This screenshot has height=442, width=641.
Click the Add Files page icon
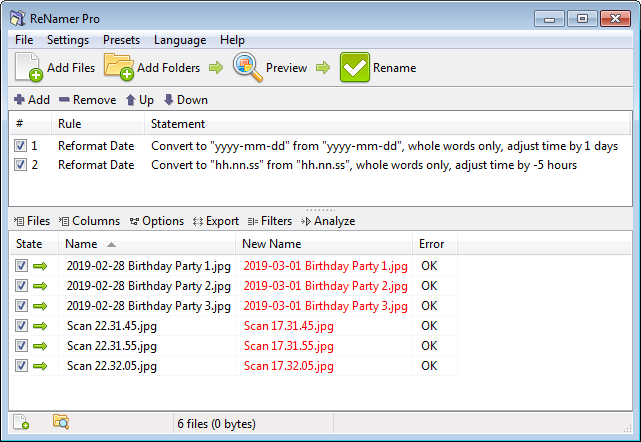pos(29,67)
